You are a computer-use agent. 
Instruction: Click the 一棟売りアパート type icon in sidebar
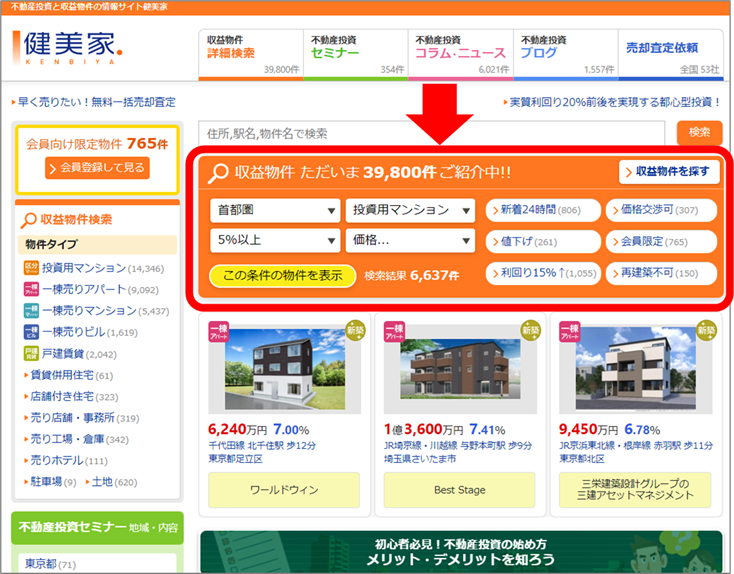tap(31, 290)
